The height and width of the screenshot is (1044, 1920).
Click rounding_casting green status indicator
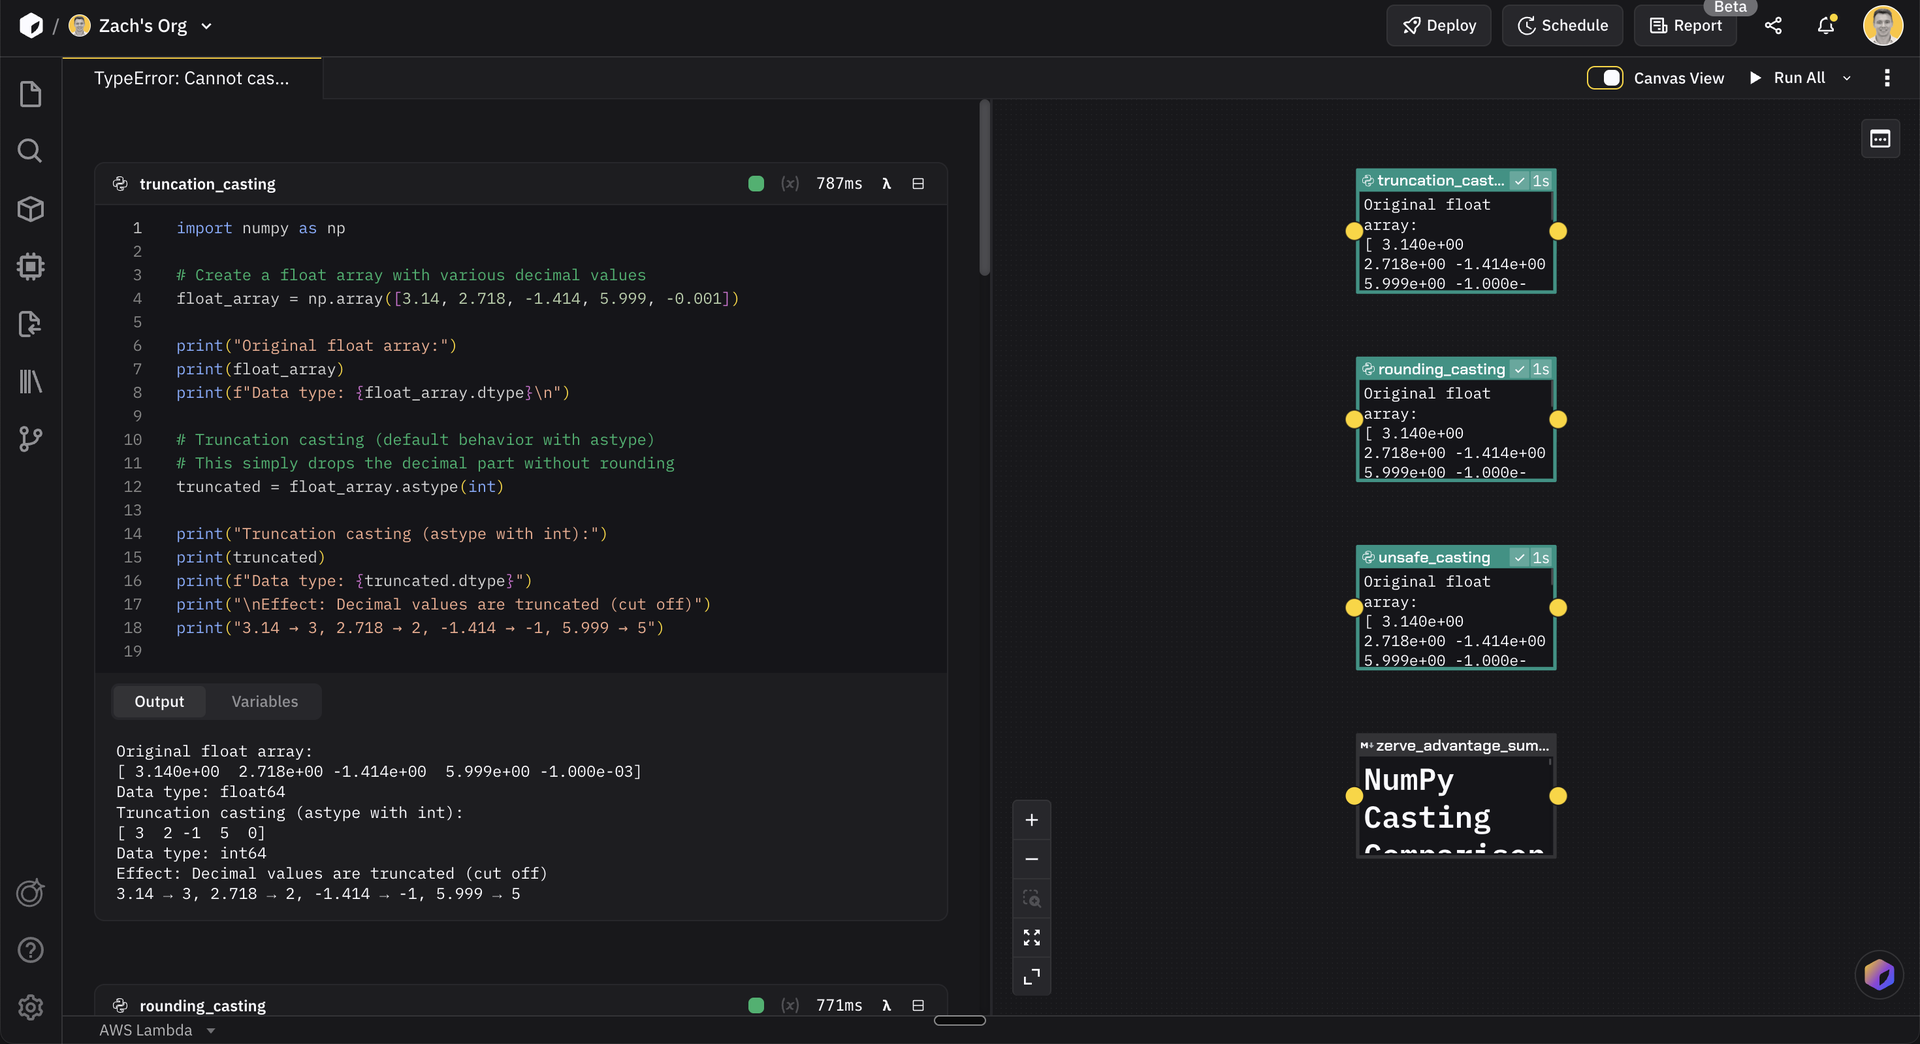point(756,1006)
